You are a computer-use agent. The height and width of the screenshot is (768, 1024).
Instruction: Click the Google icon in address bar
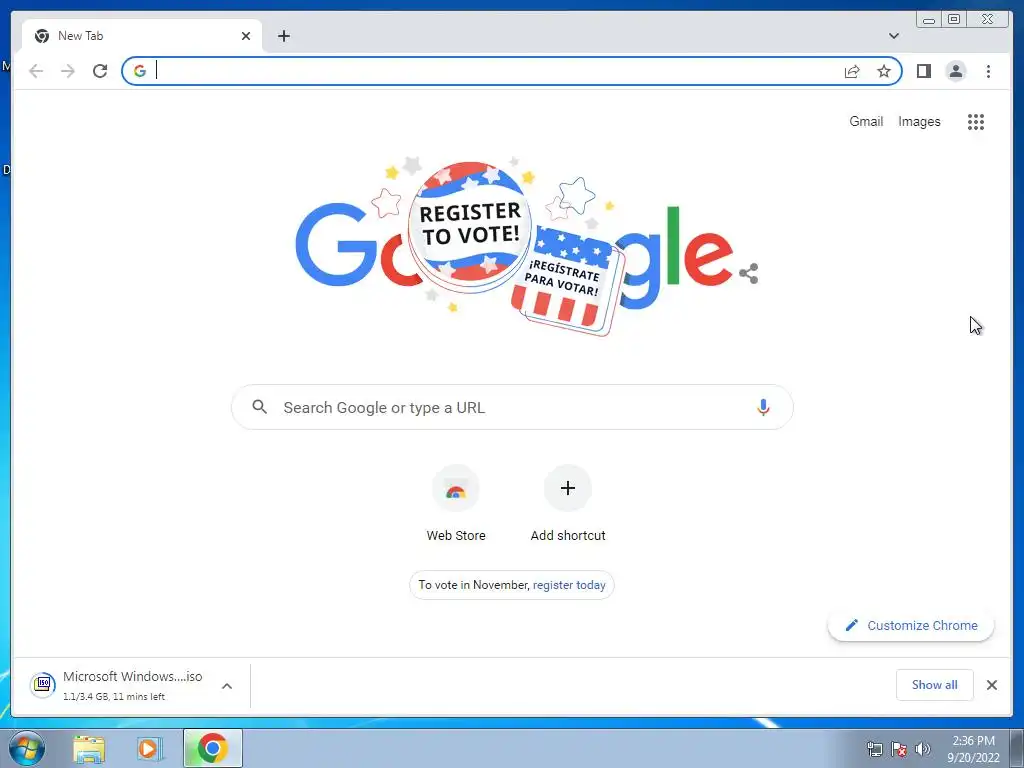click(140, 71)
